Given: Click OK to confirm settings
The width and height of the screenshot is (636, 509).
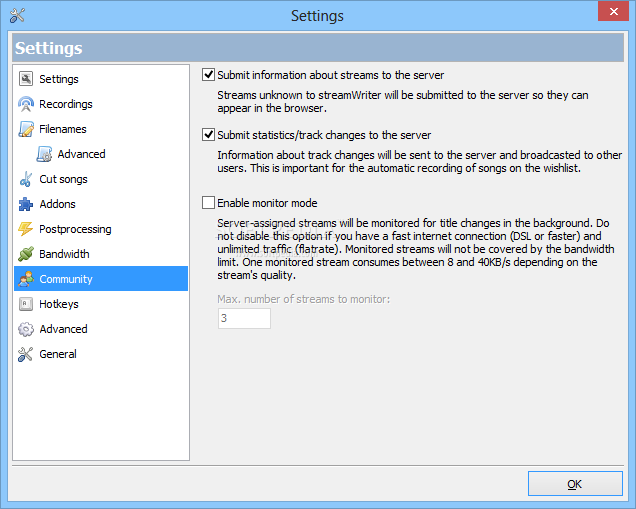Looking at the screenshot, I should (575, 483).
